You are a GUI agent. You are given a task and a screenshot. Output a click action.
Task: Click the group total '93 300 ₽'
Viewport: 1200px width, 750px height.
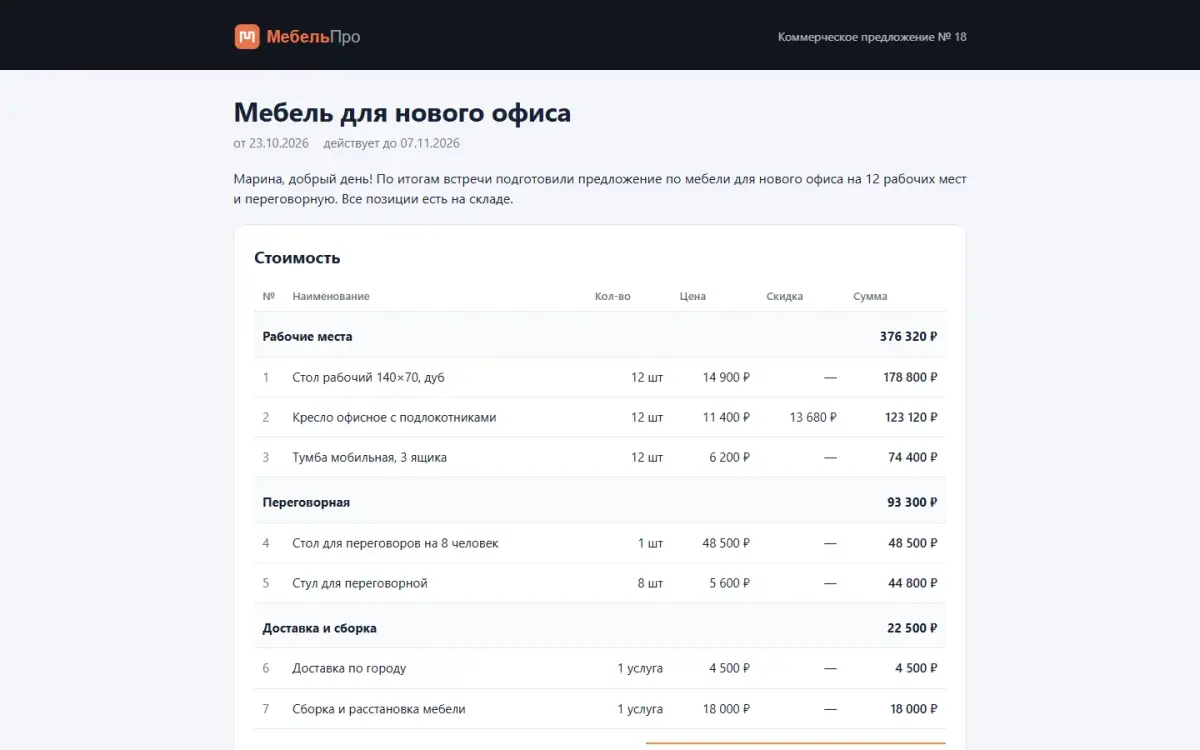click(x=912, y=502)
